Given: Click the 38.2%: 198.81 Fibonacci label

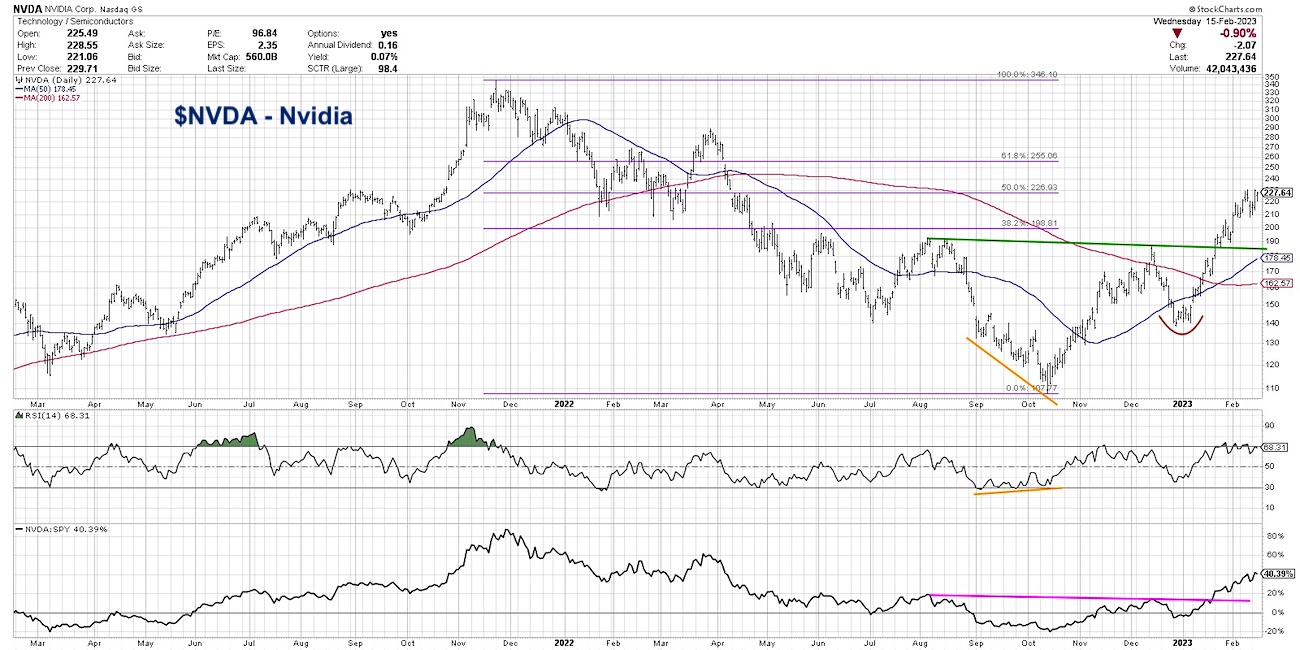Looking at the screenshot, I should point(1029,224).
